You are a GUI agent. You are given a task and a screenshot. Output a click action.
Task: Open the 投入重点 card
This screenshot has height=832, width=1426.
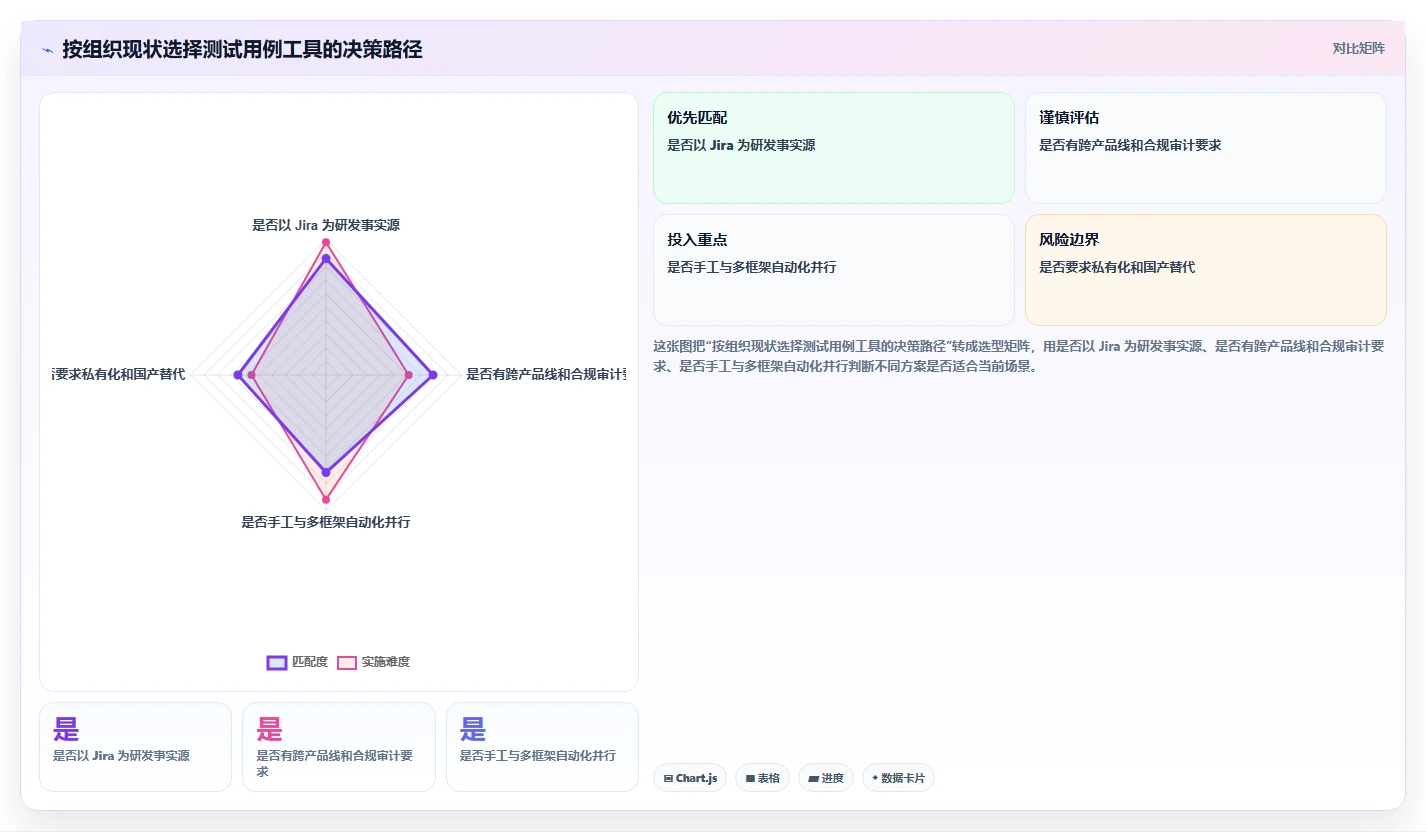coord(834,270)
